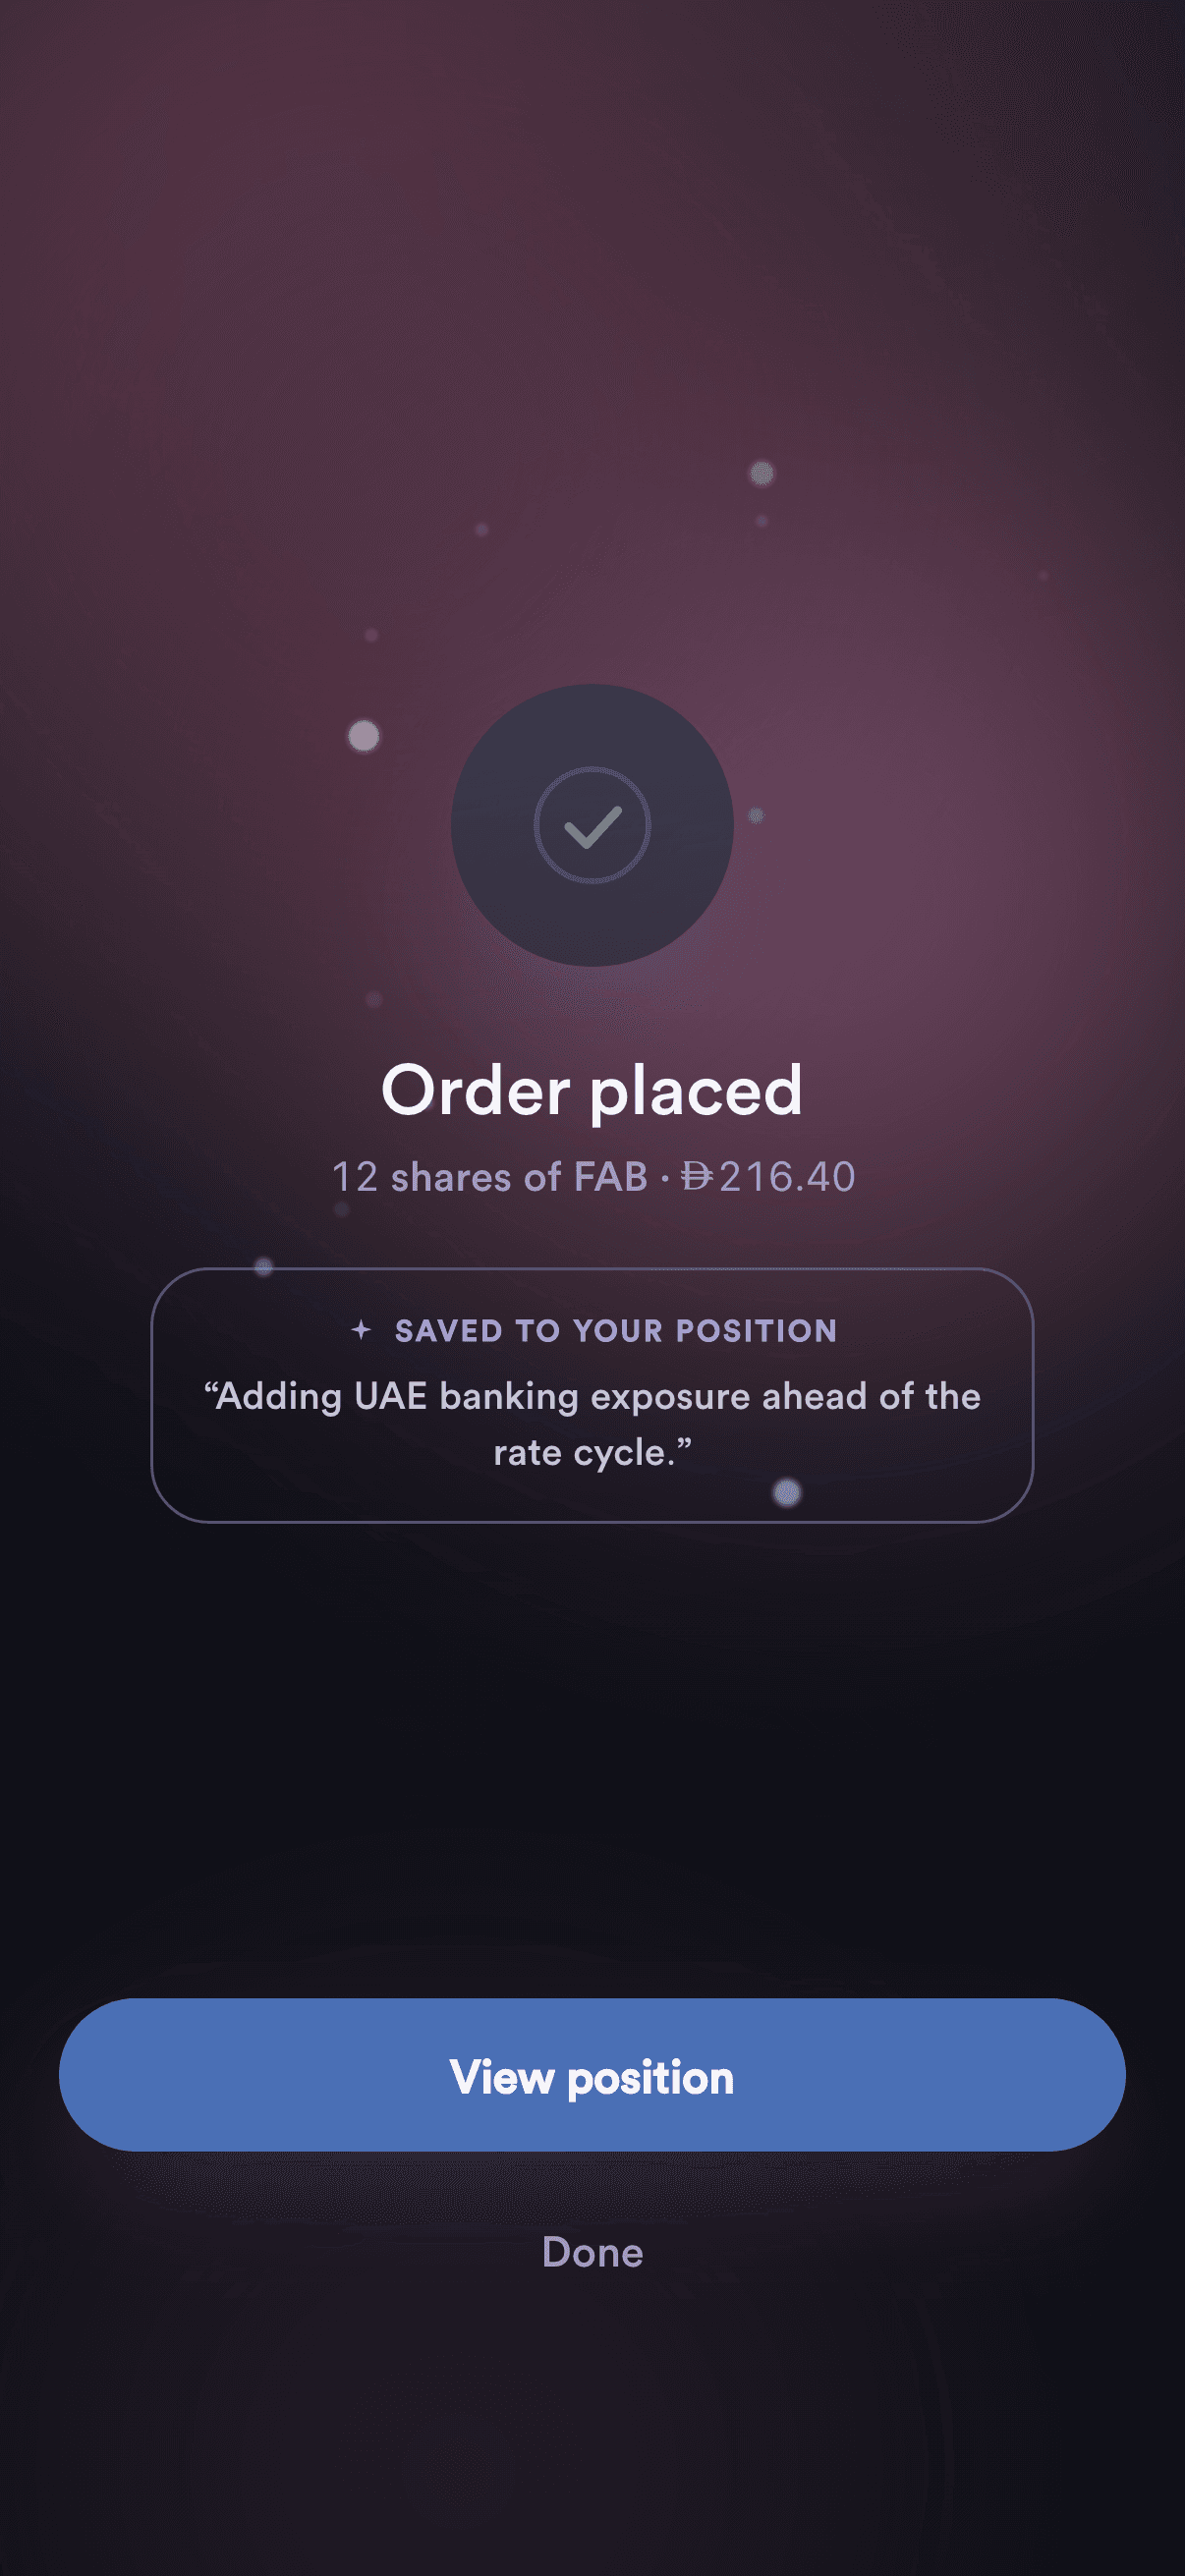1185x2576 pixels.
Task: Click the bright dot above the success badge
Action: (x=762, y=473)
